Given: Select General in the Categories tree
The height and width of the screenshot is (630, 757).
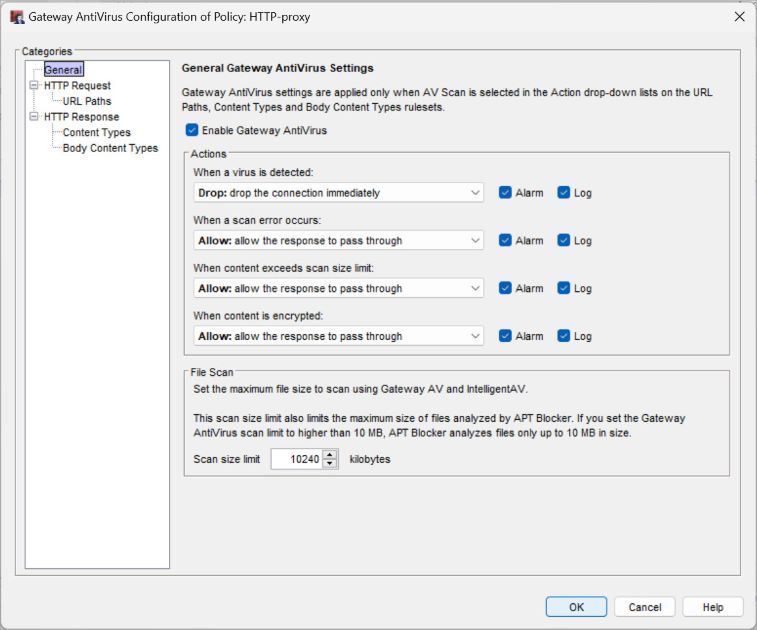Looking at the screenshot, I should click(64, 70).
